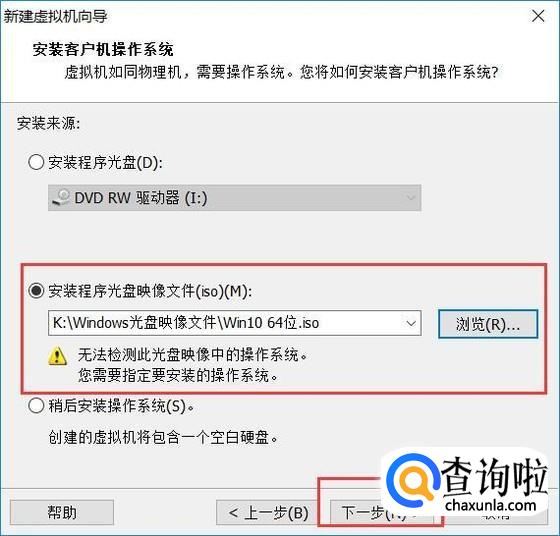The image size is (560, 536).
Task: Choose install operating system later option
Action: click(x=36, y=406)
